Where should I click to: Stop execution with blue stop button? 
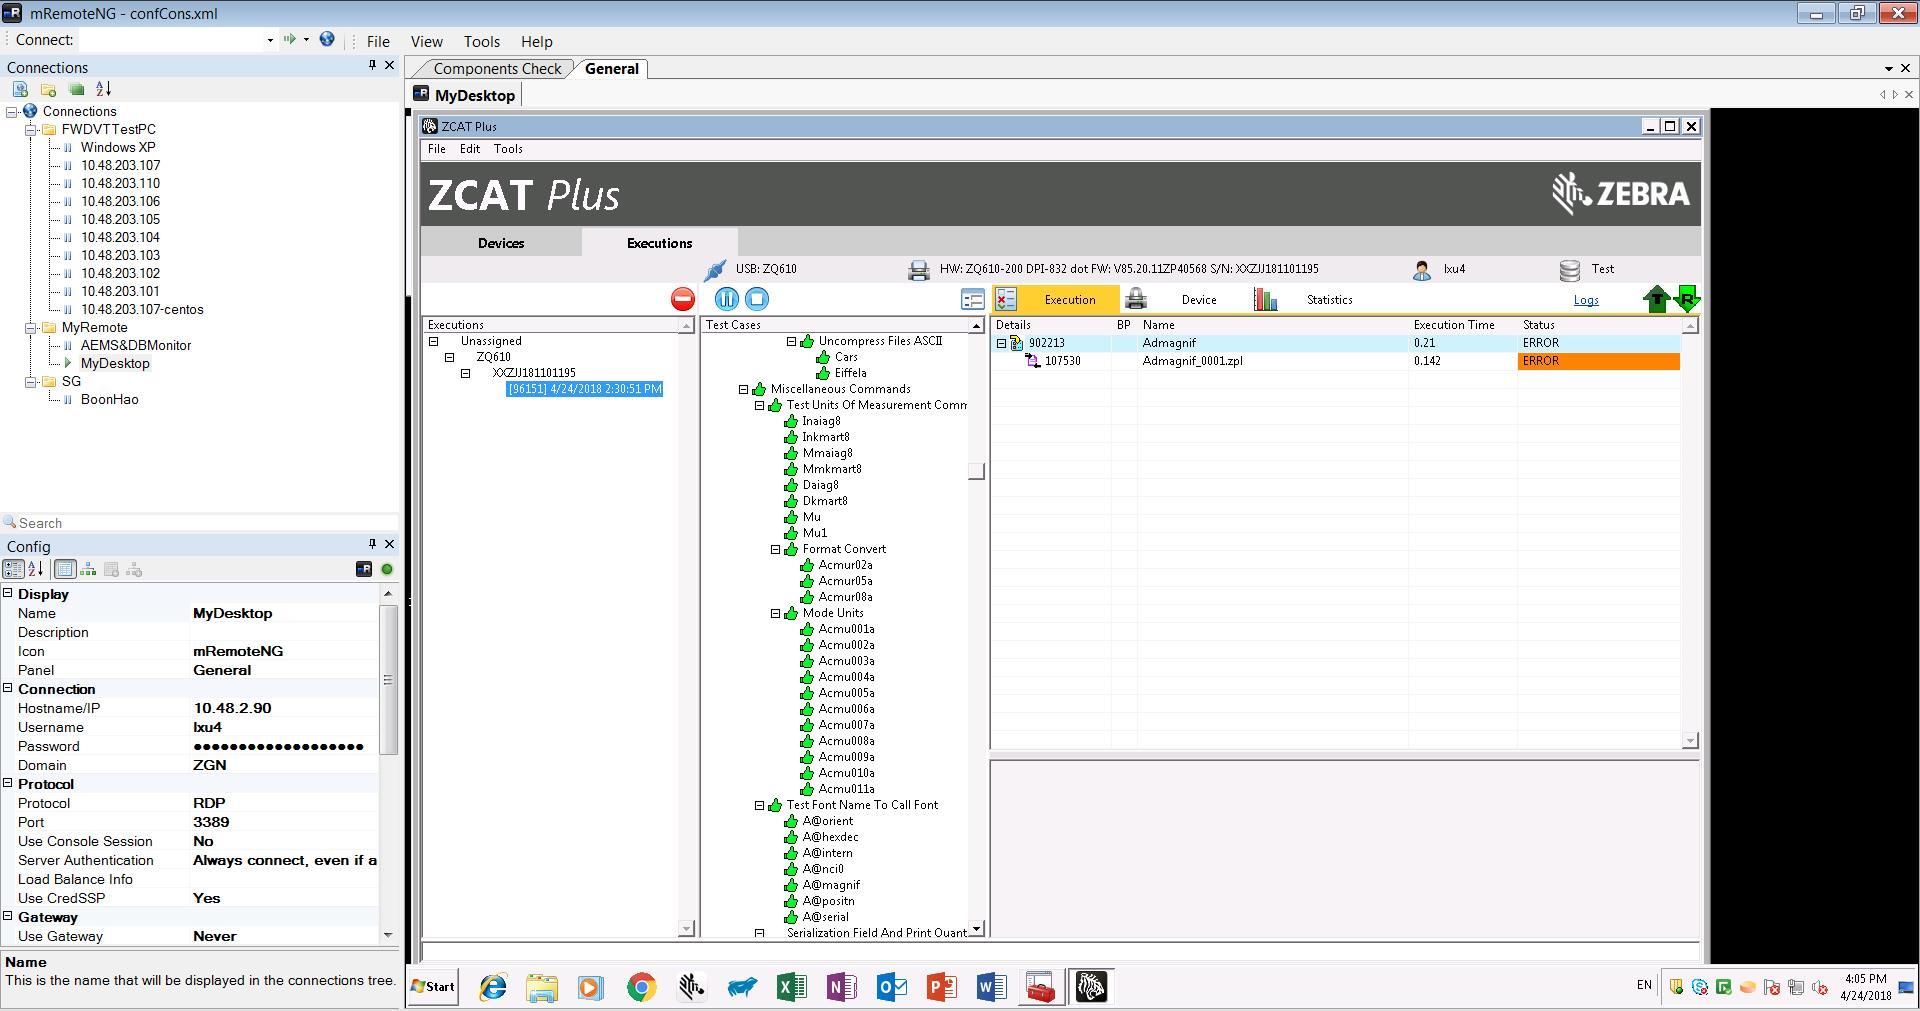(757, 299)
